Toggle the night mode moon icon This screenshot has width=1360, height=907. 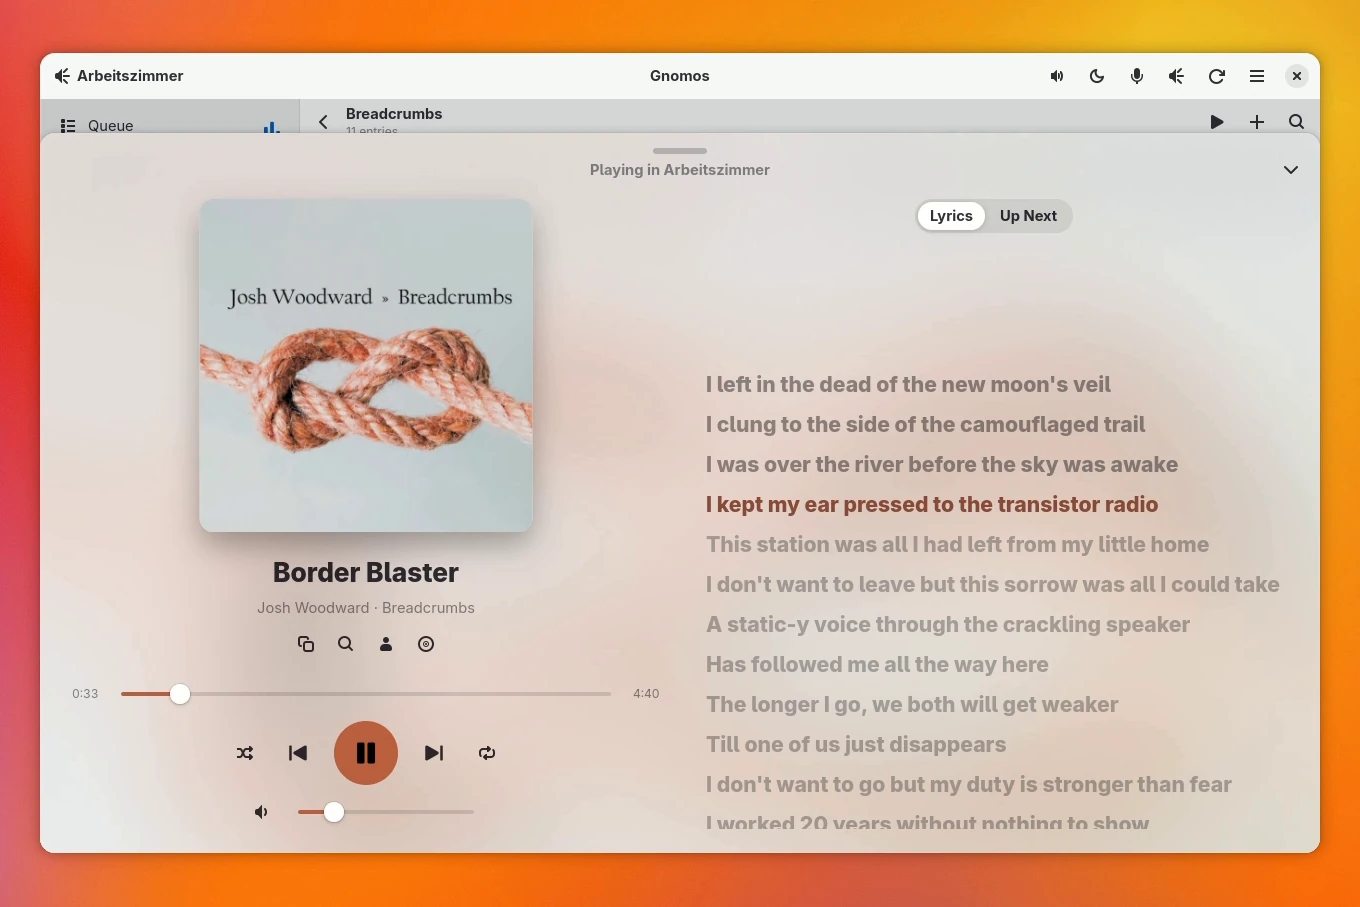1097,76
